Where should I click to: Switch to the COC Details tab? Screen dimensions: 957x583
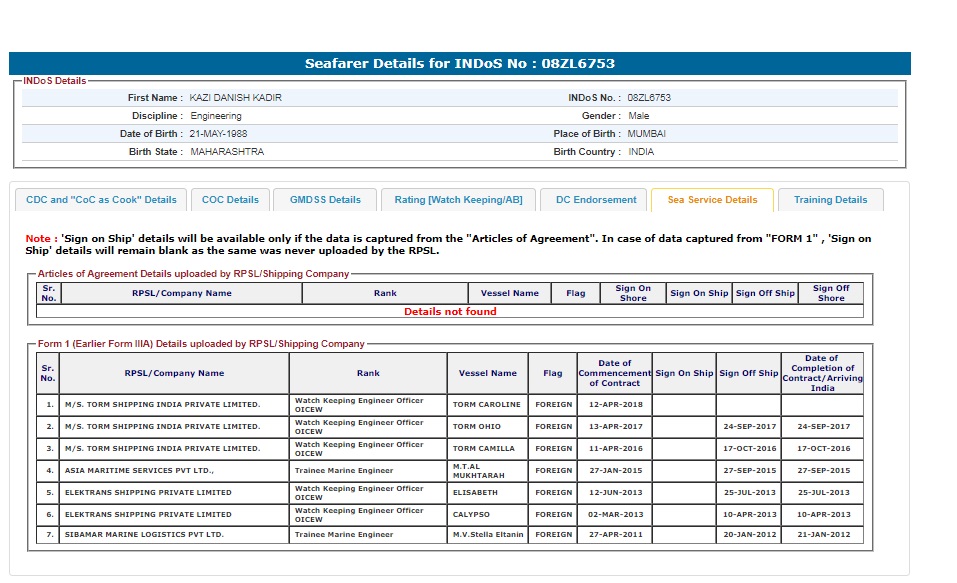point(230,200)
